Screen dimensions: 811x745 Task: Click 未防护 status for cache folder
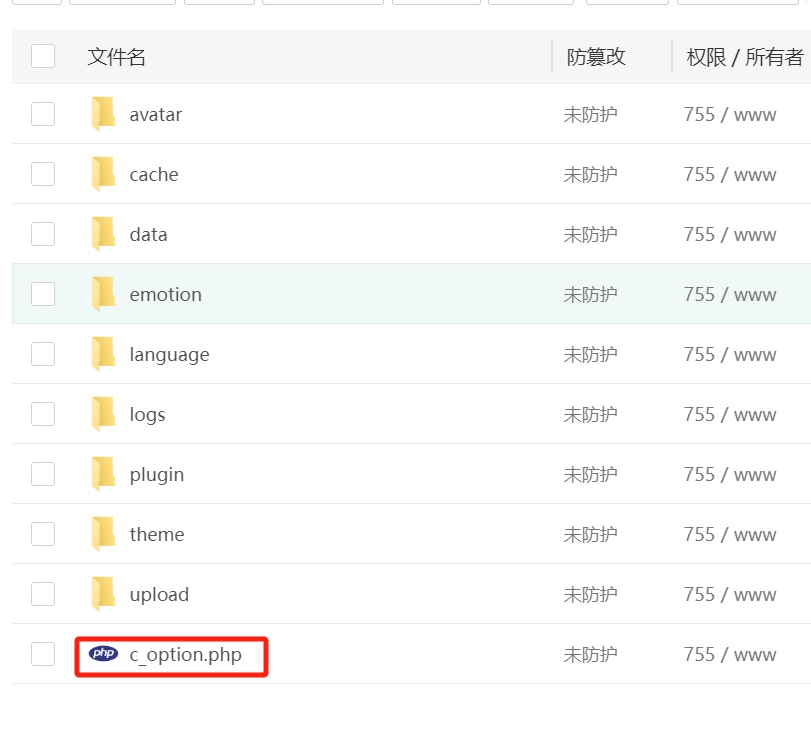[590, 175]
